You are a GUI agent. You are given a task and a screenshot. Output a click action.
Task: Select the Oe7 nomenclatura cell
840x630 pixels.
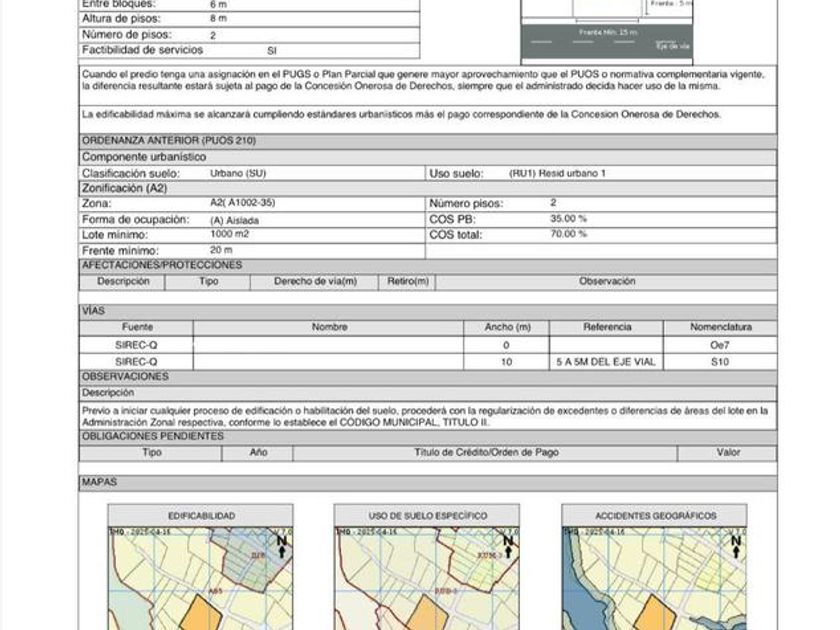[720, 345]
